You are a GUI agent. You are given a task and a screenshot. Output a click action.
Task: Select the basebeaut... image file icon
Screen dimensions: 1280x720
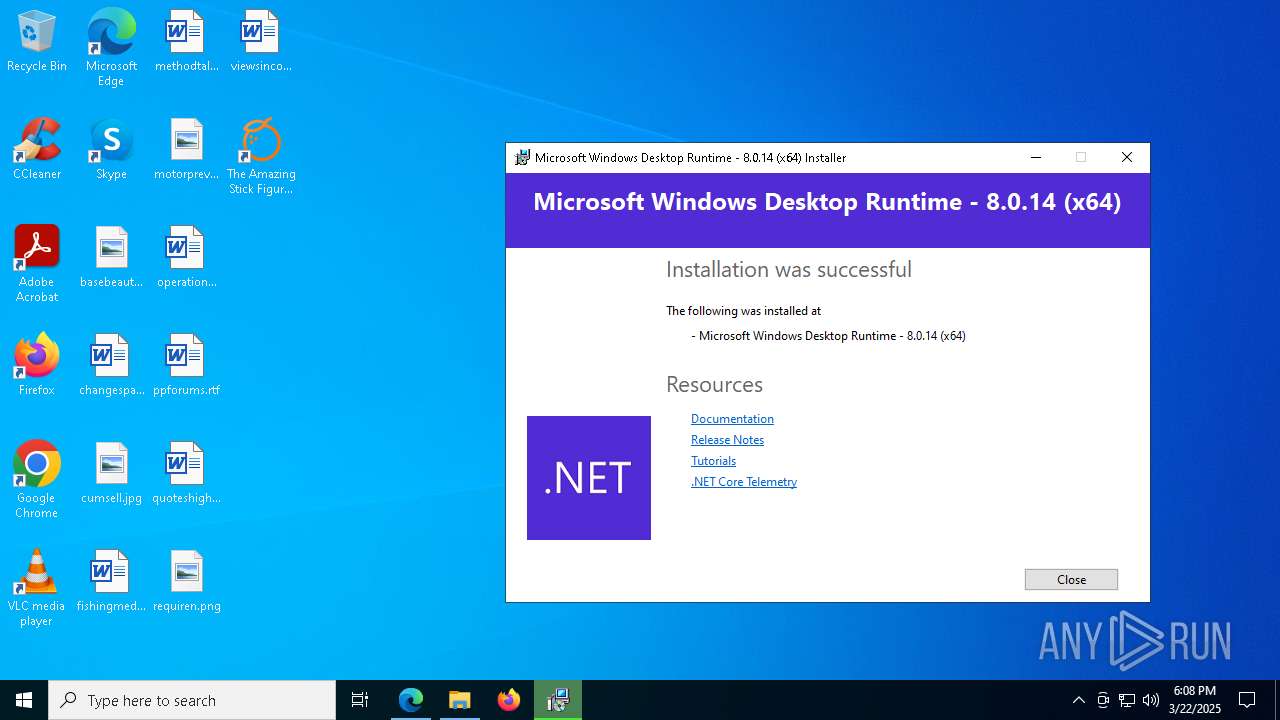click(x=111, y=257)
